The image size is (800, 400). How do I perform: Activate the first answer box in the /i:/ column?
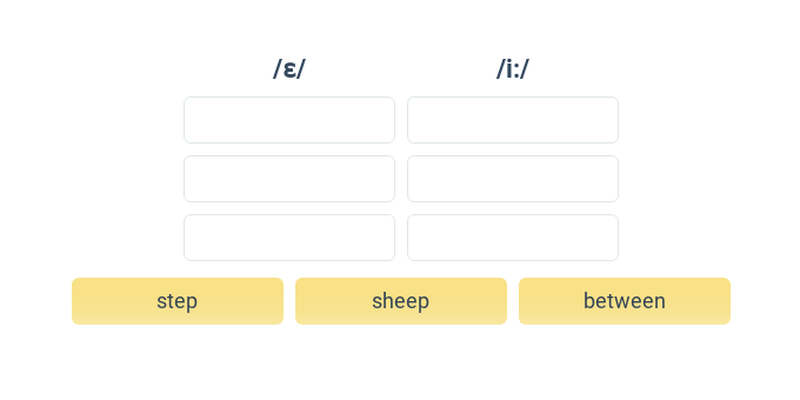(x=513, y=120)
